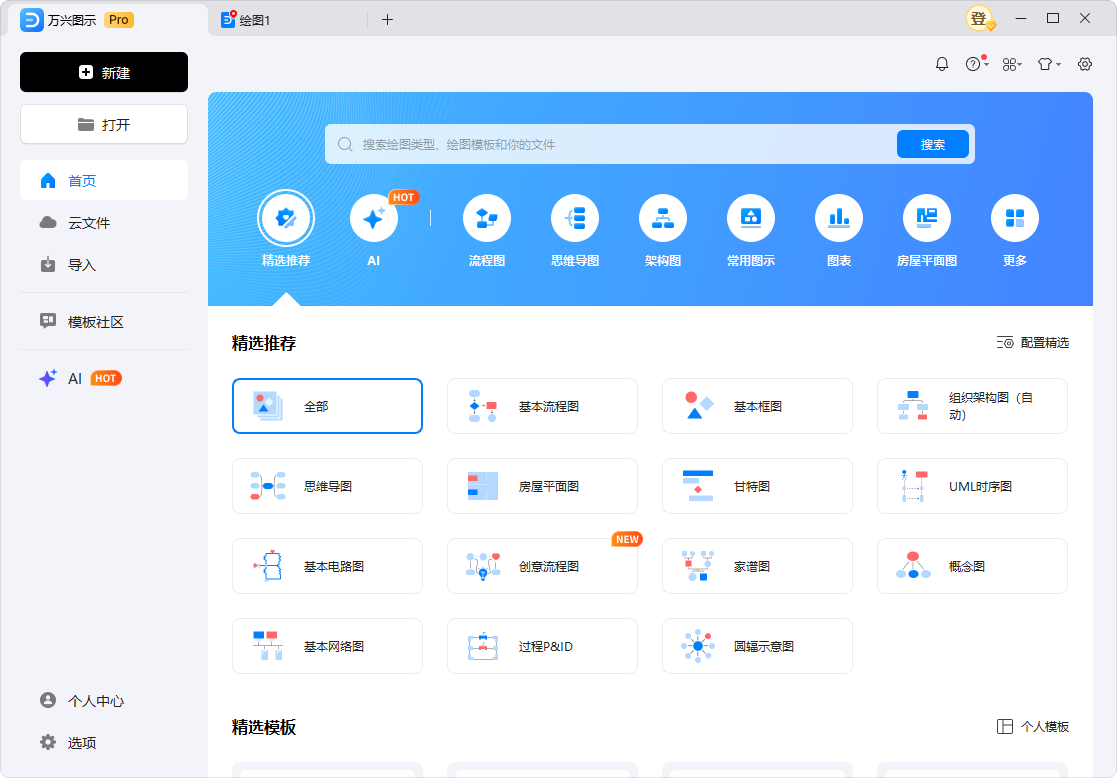1117x778 pixels.
Task: Expand the theme shirt dropdown
Action: click(1048, 63)
